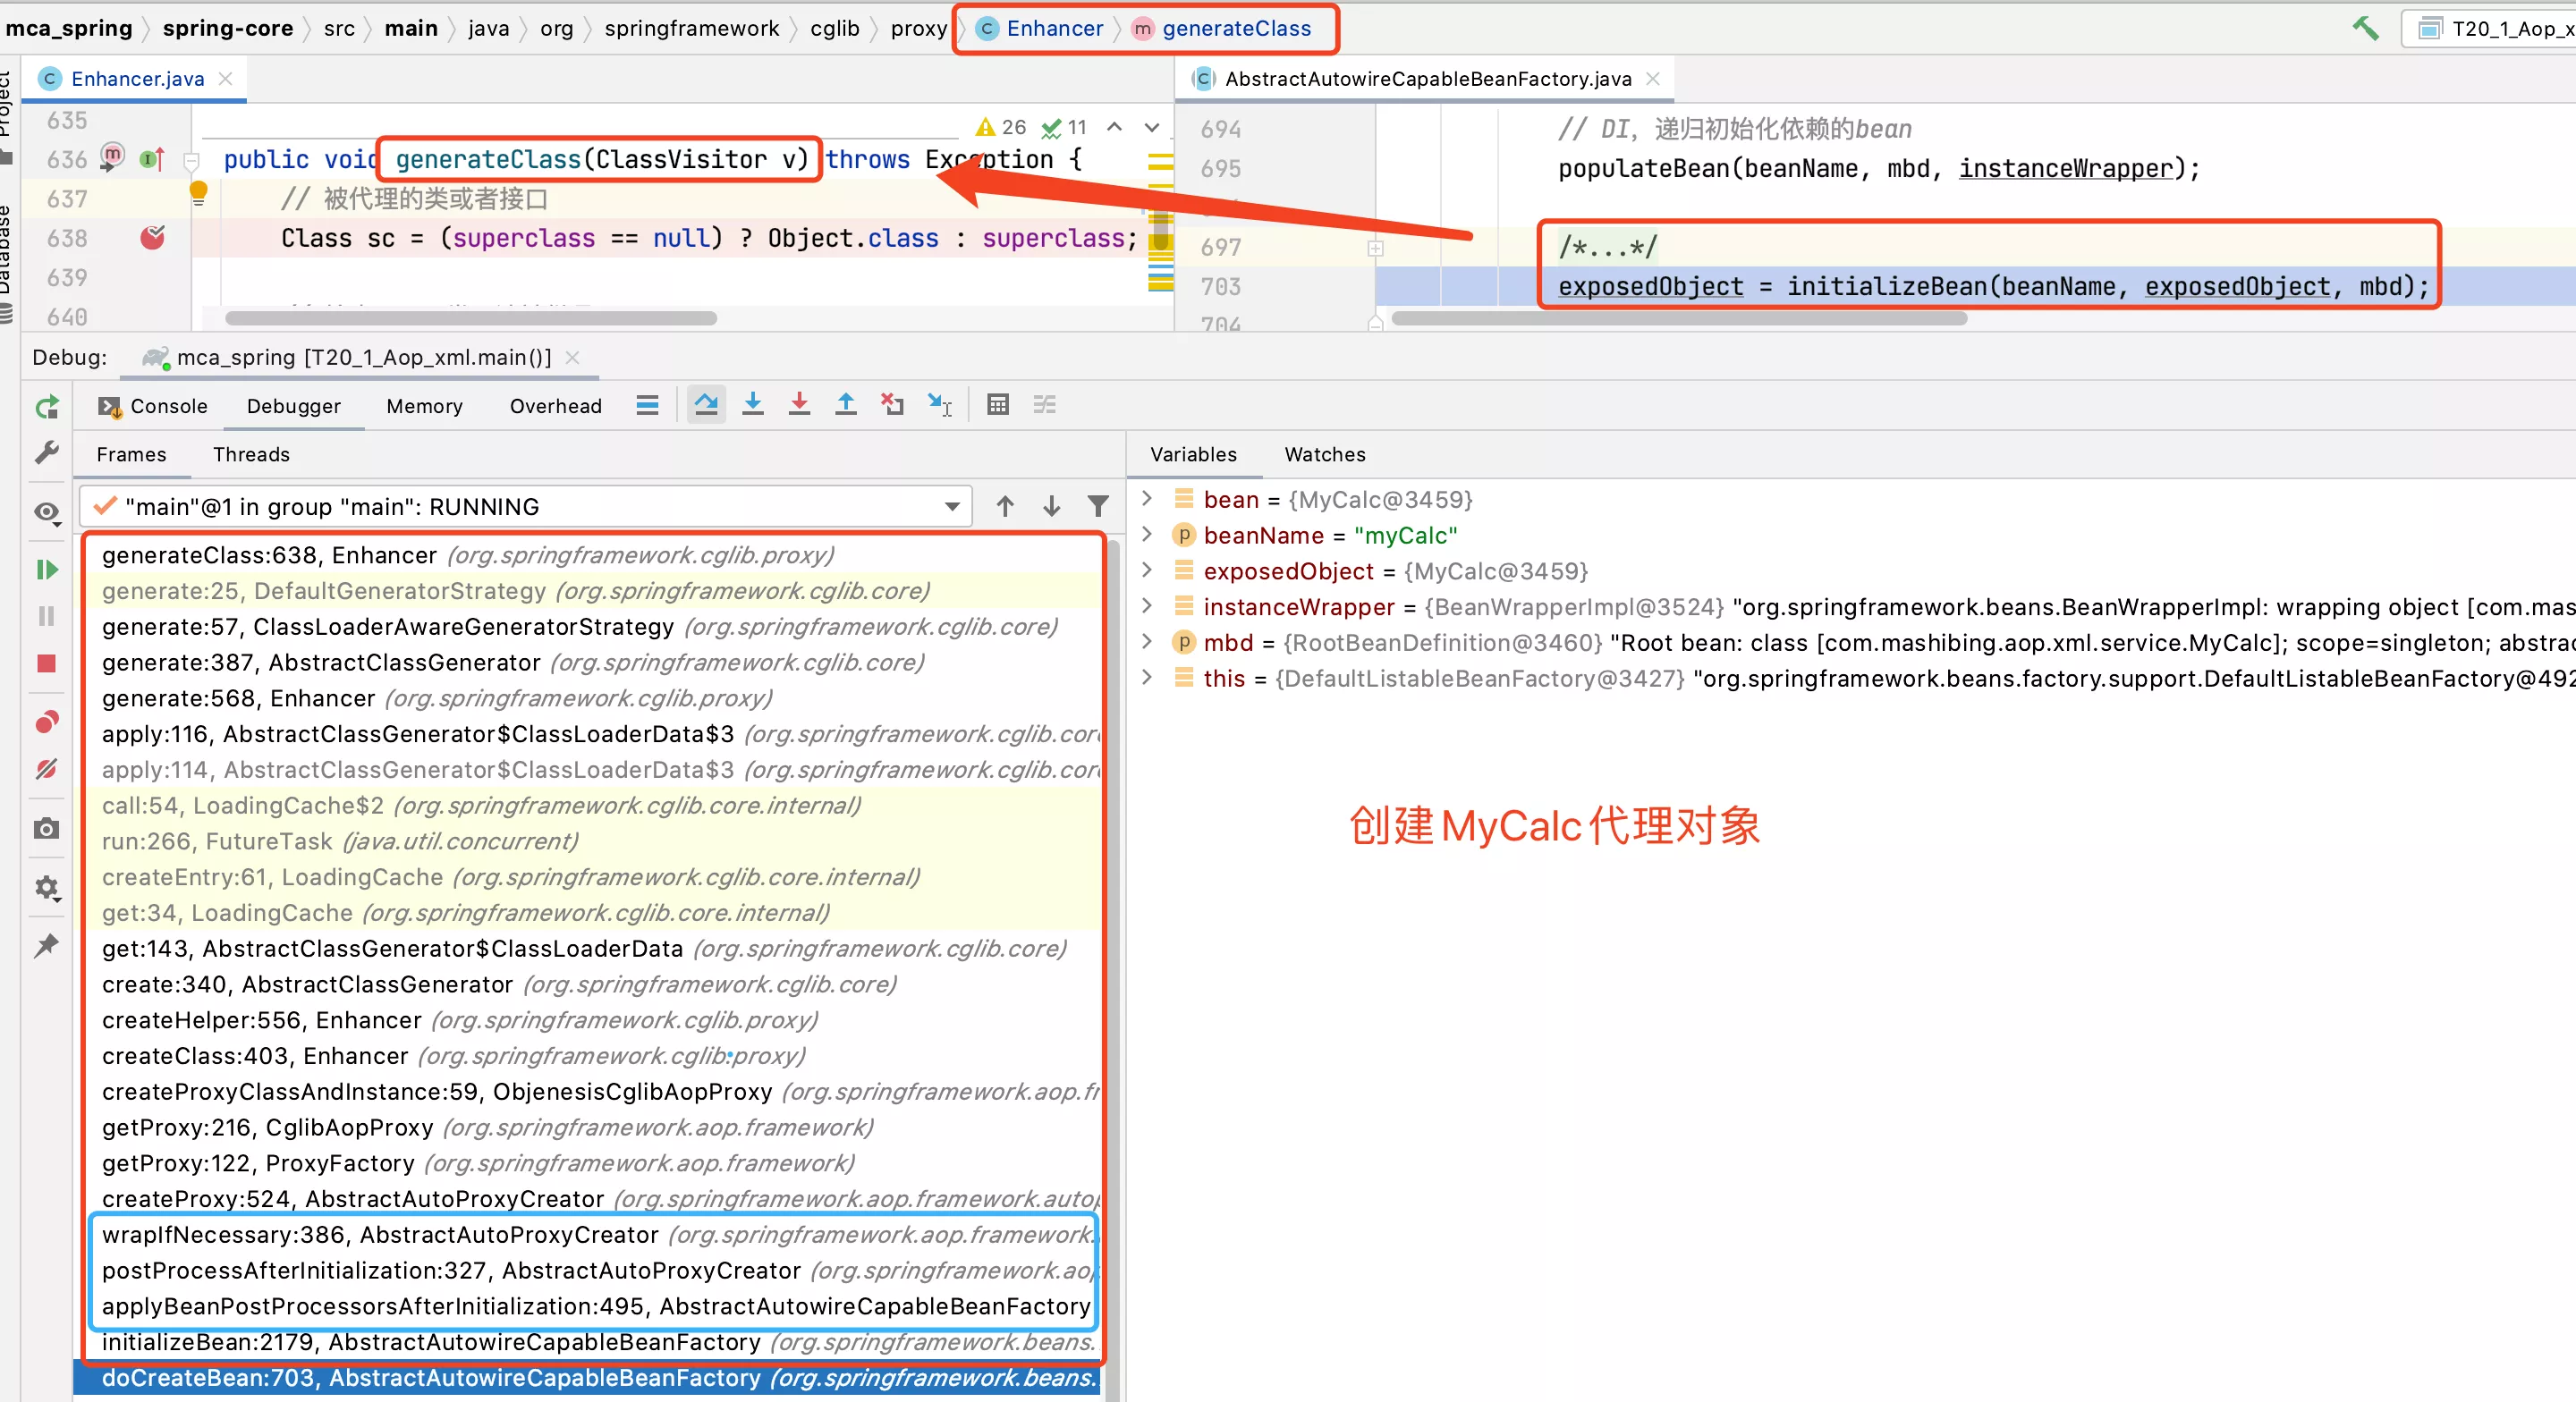Screen dimensions: 2576x1402
Task: Collapse generateClass method fold marker
Action: (x=192, y=160)
